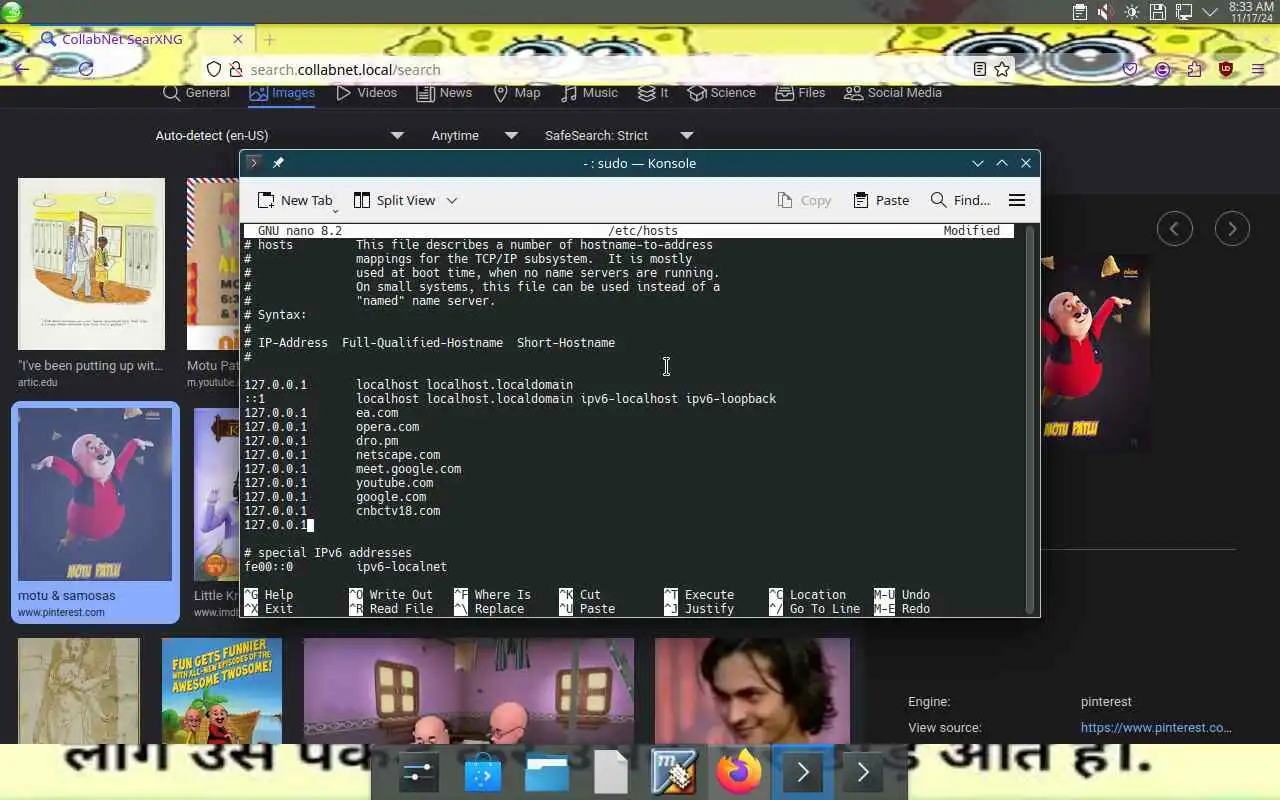
Task: Show the next image in the detail panel
Action: point(1232,229)
